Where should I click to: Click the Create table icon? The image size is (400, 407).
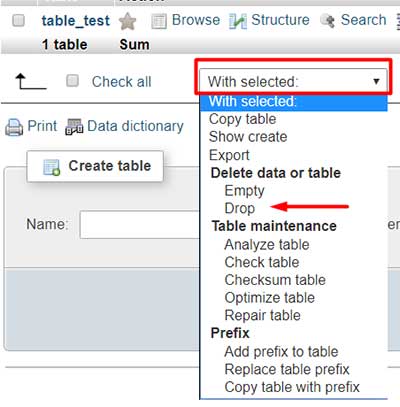(x=52, y=167)
